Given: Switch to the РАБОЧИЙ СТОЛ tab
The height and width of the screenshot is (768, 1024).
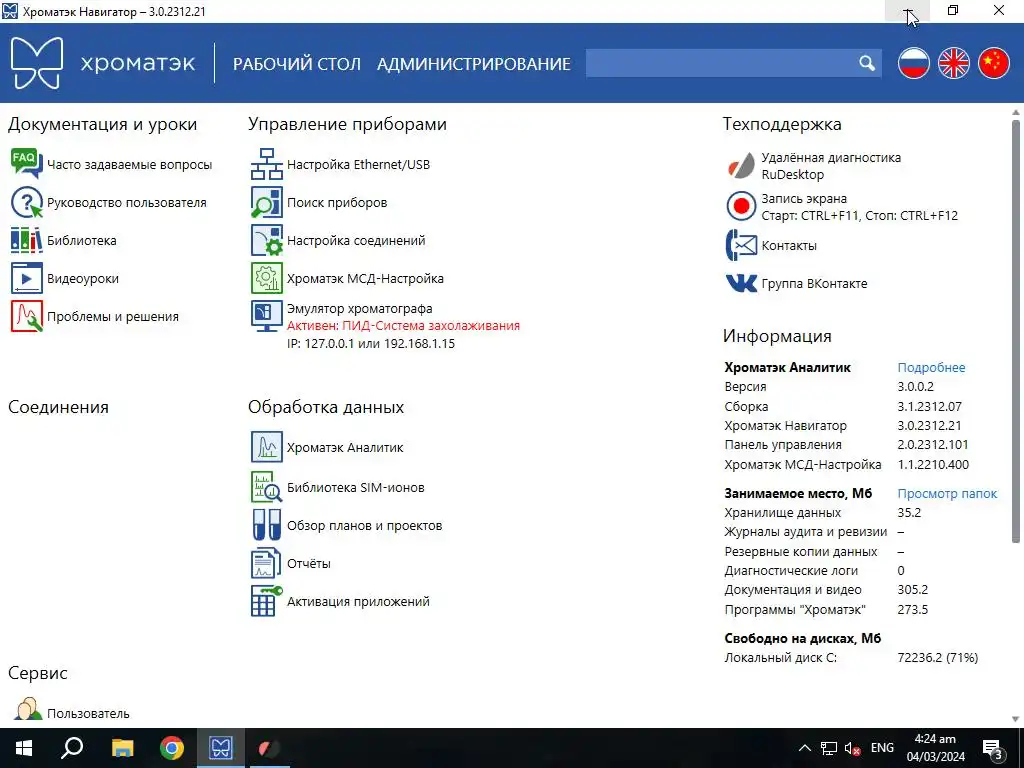Looking at the screenshot, I should coord(297,63).
